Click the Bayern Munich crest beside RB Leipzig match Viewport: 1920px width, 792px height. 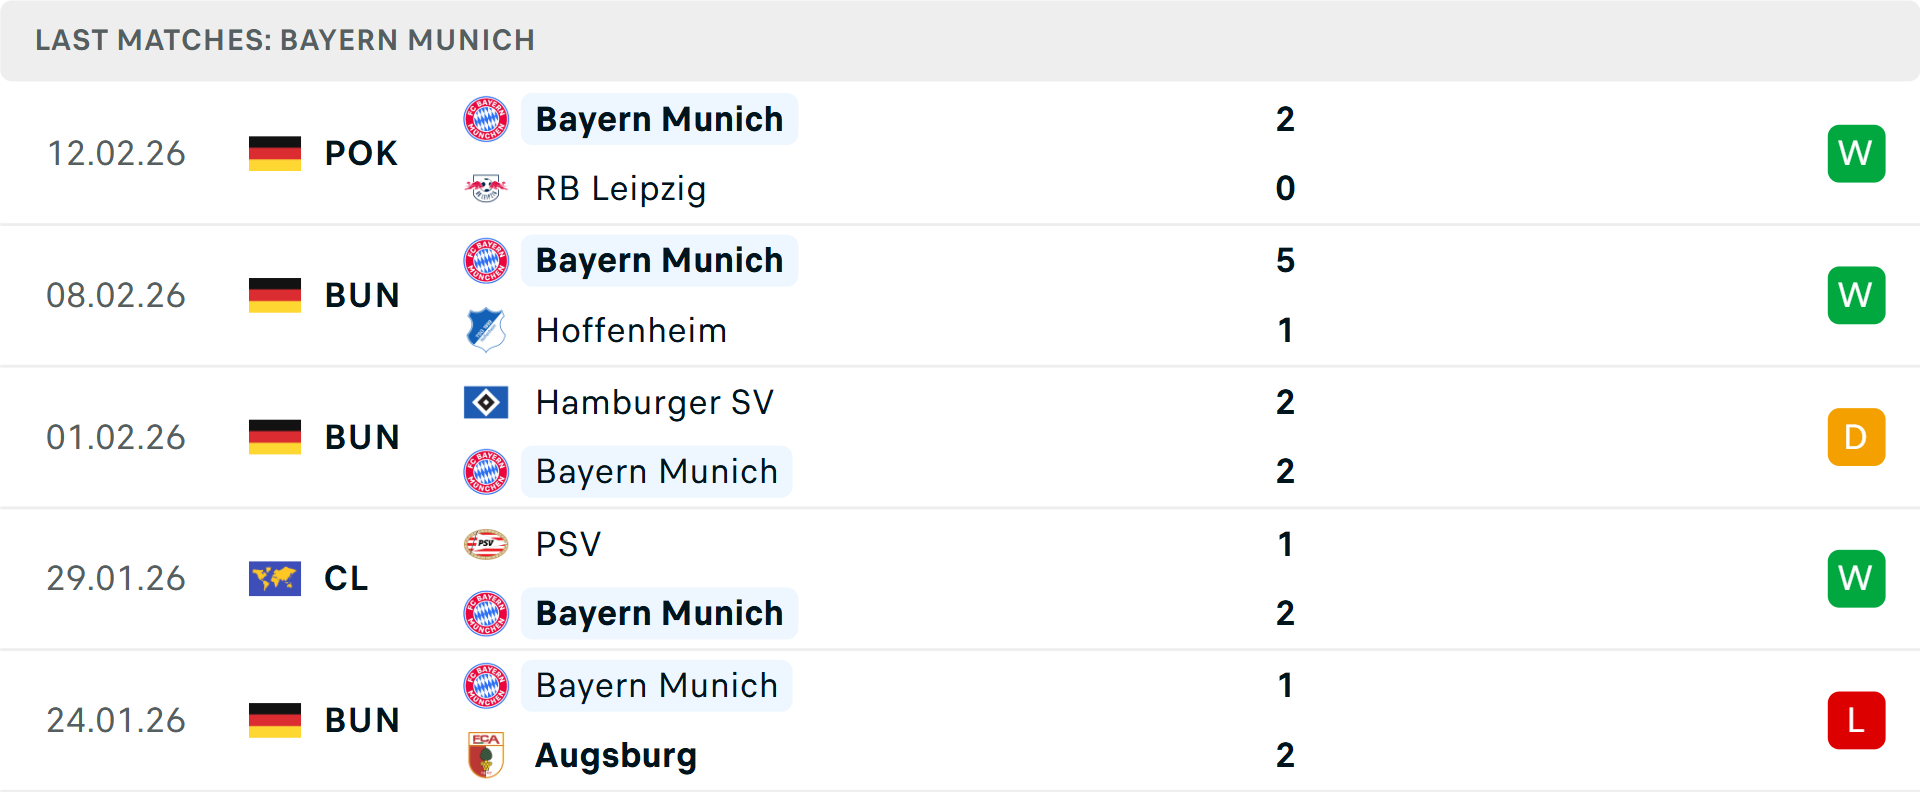click(486, 118)
